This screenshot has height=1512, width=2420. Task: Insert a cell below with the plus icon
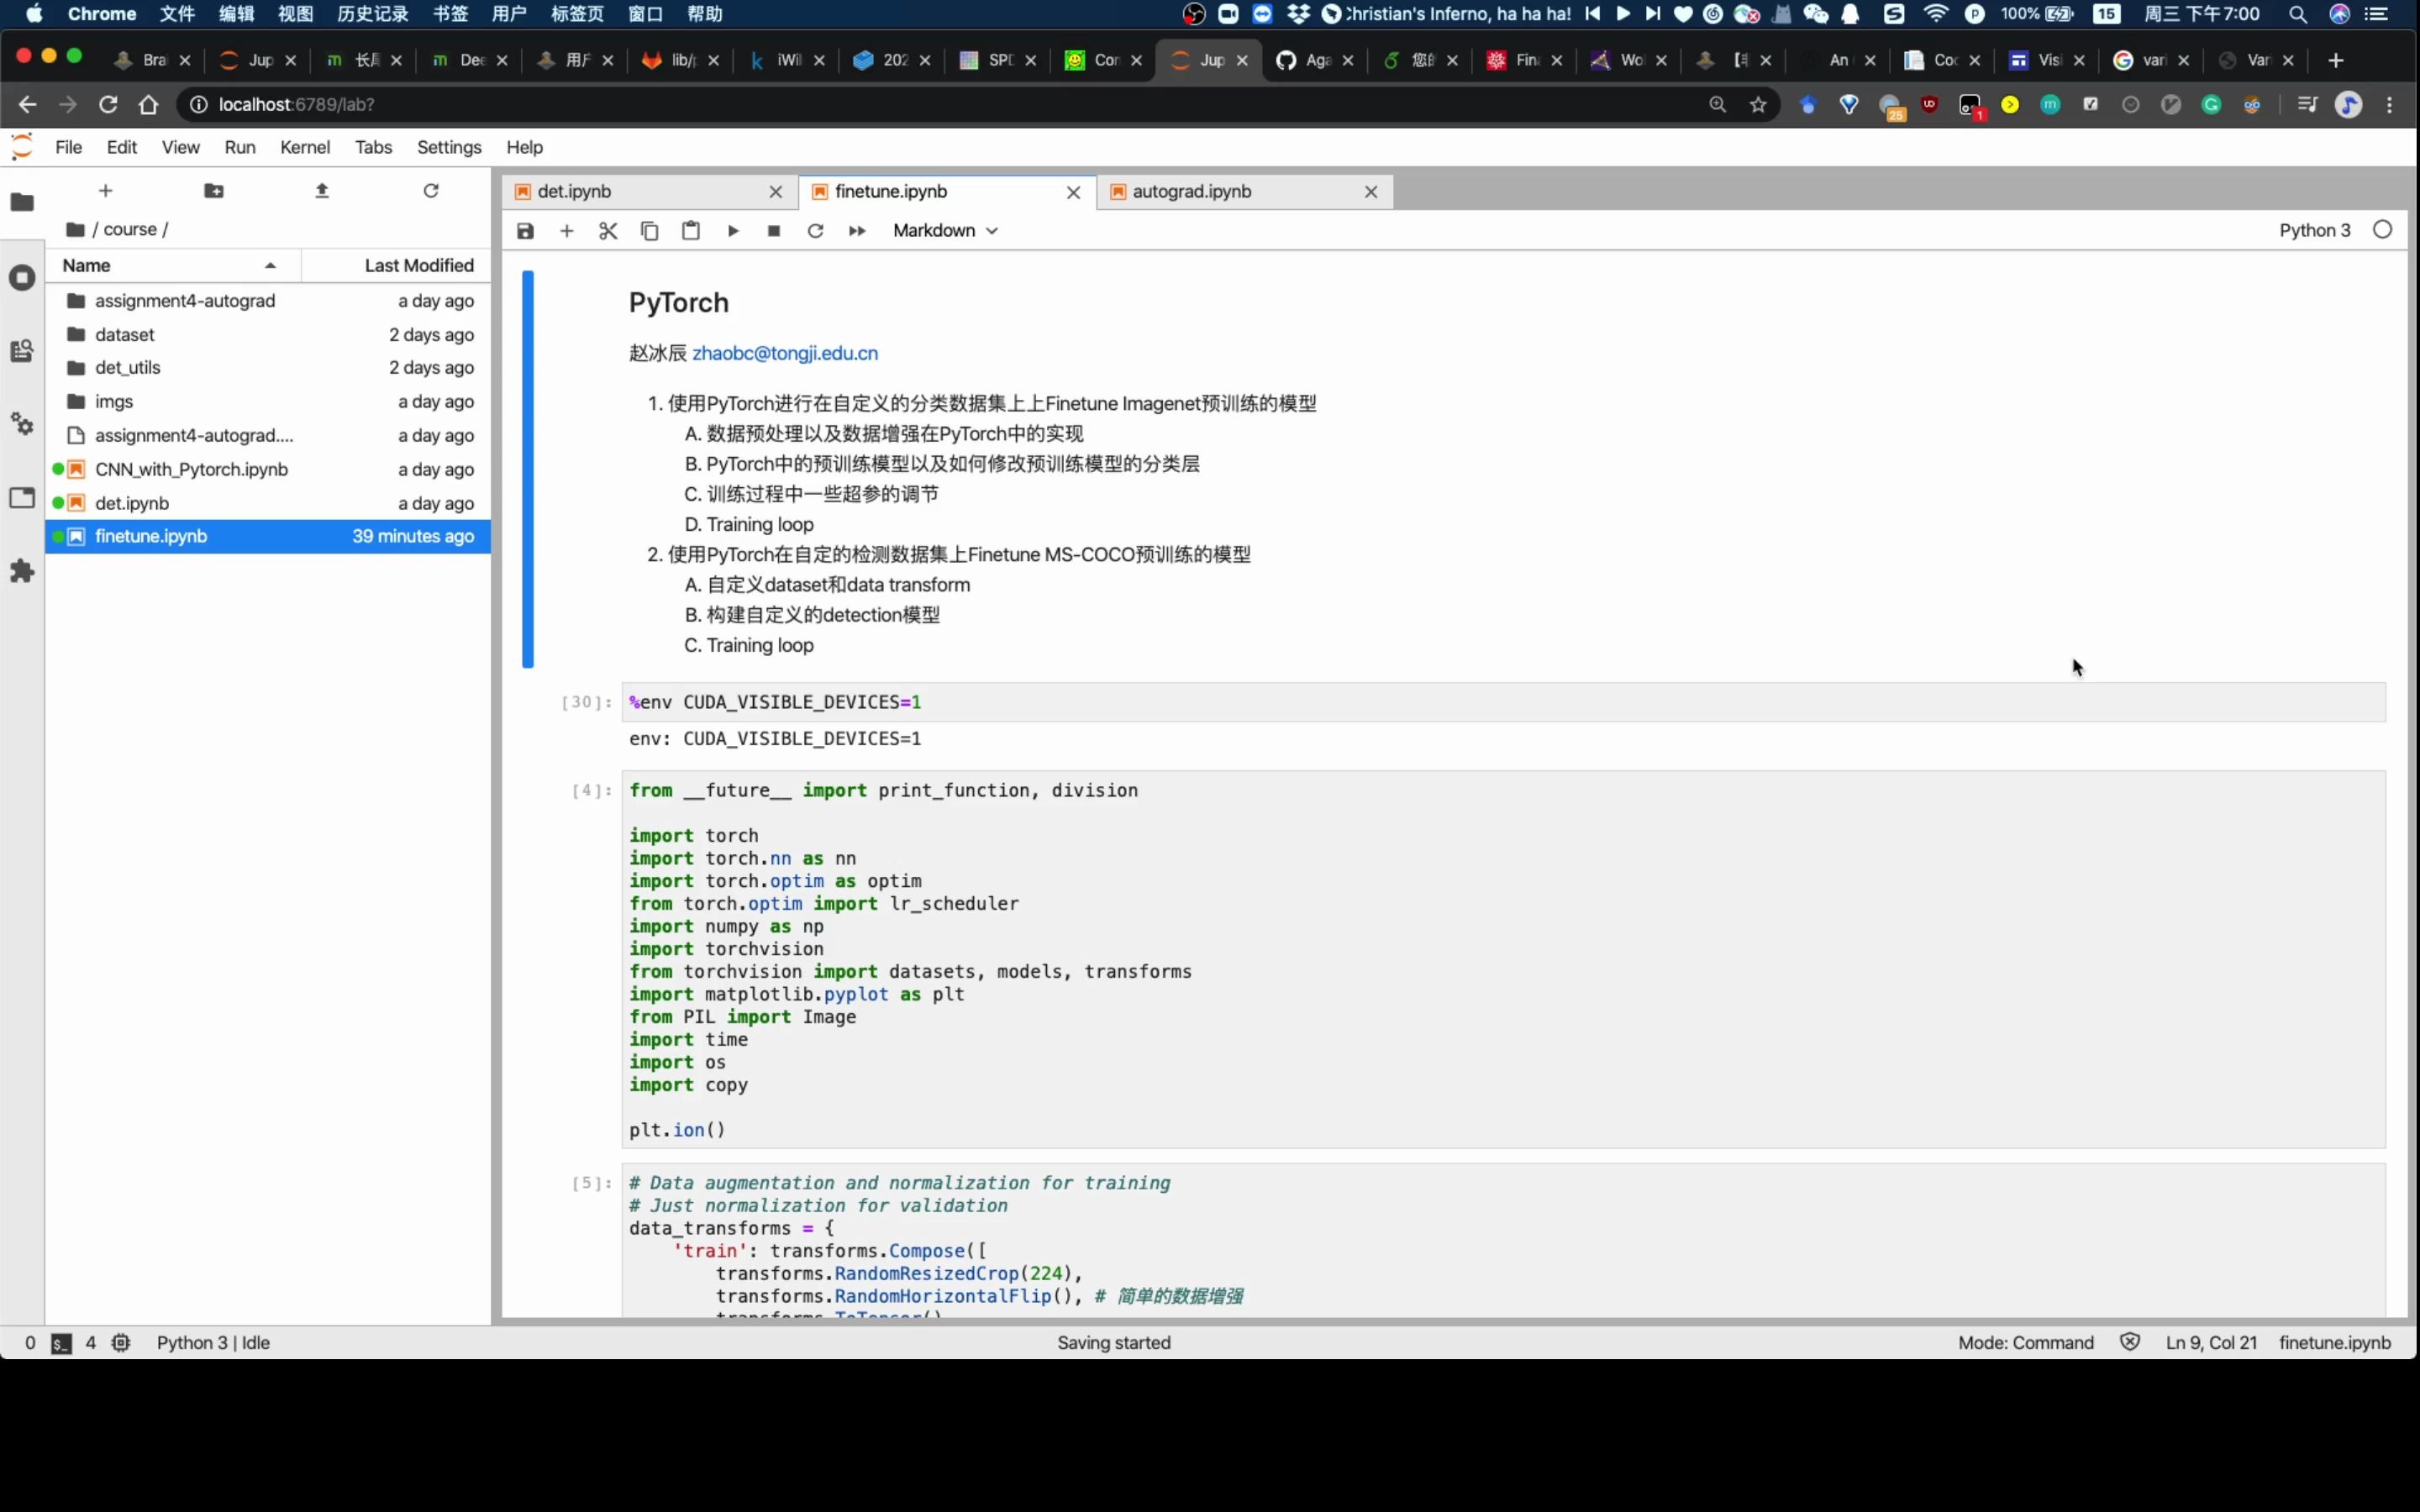[567, 231]
